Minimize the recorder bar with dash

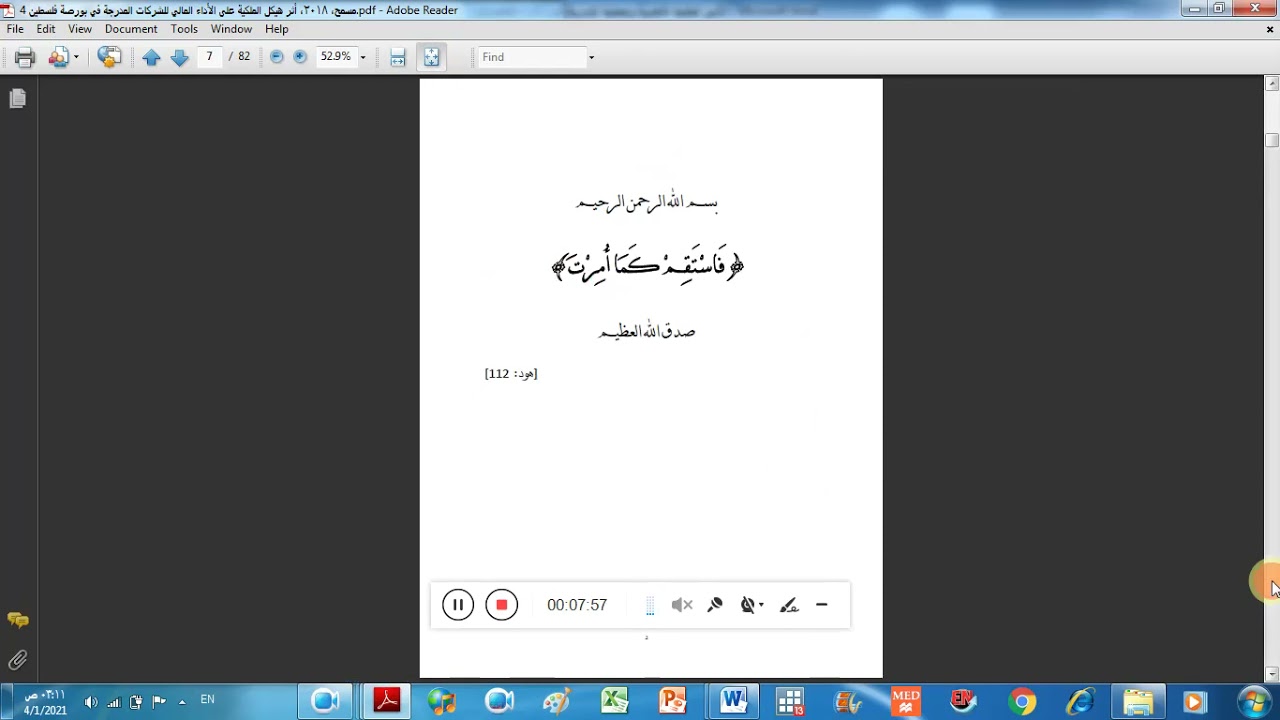click(x=822, y=605)
